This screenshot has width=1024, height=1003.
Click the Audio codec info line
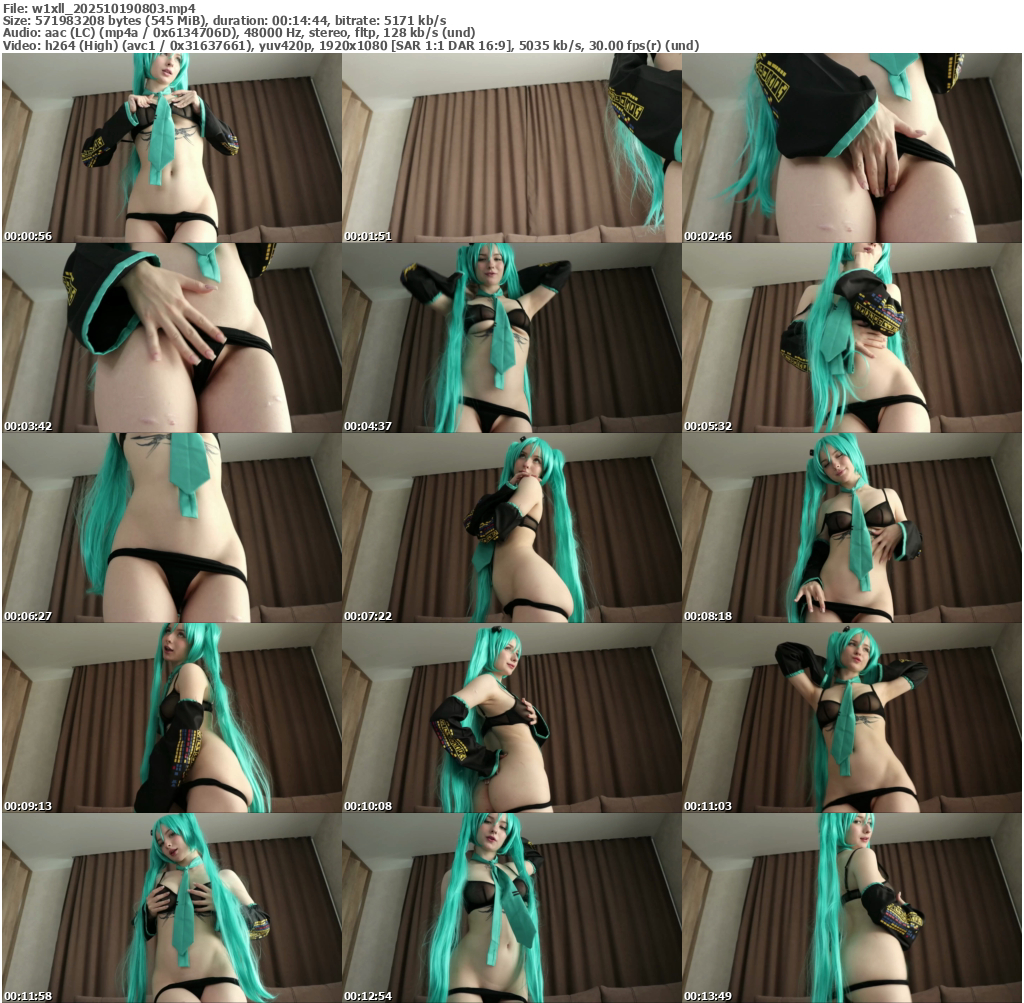[x=239, y=33]
